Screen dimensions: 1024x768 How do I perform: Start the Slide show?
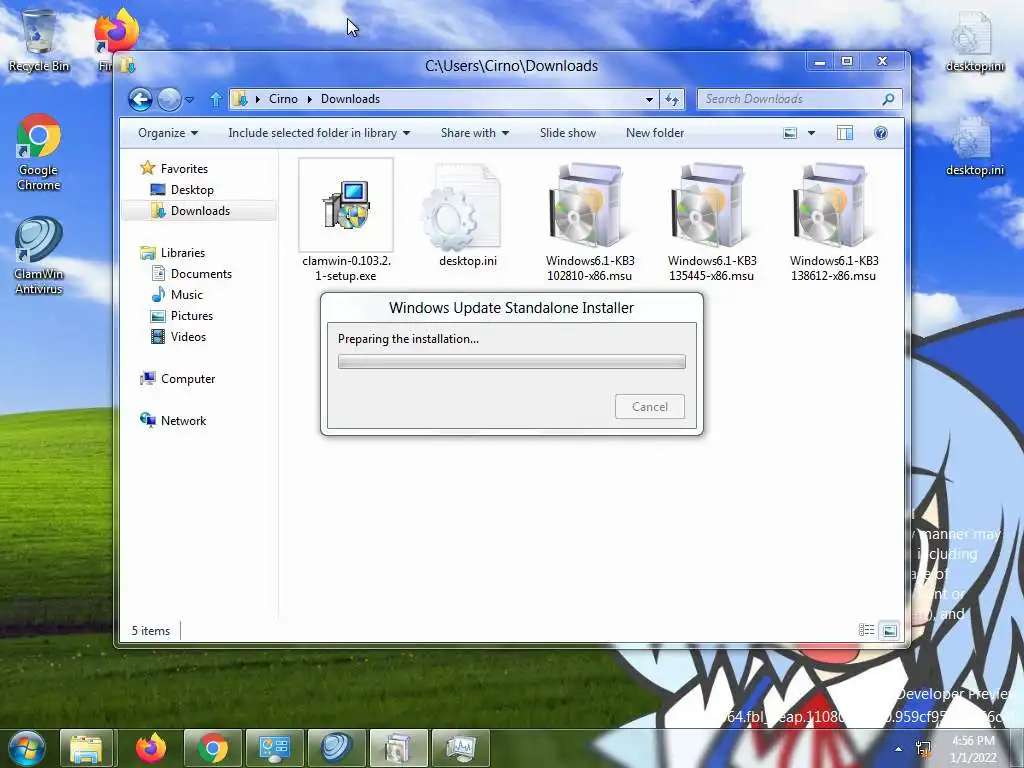click(568, 133)
